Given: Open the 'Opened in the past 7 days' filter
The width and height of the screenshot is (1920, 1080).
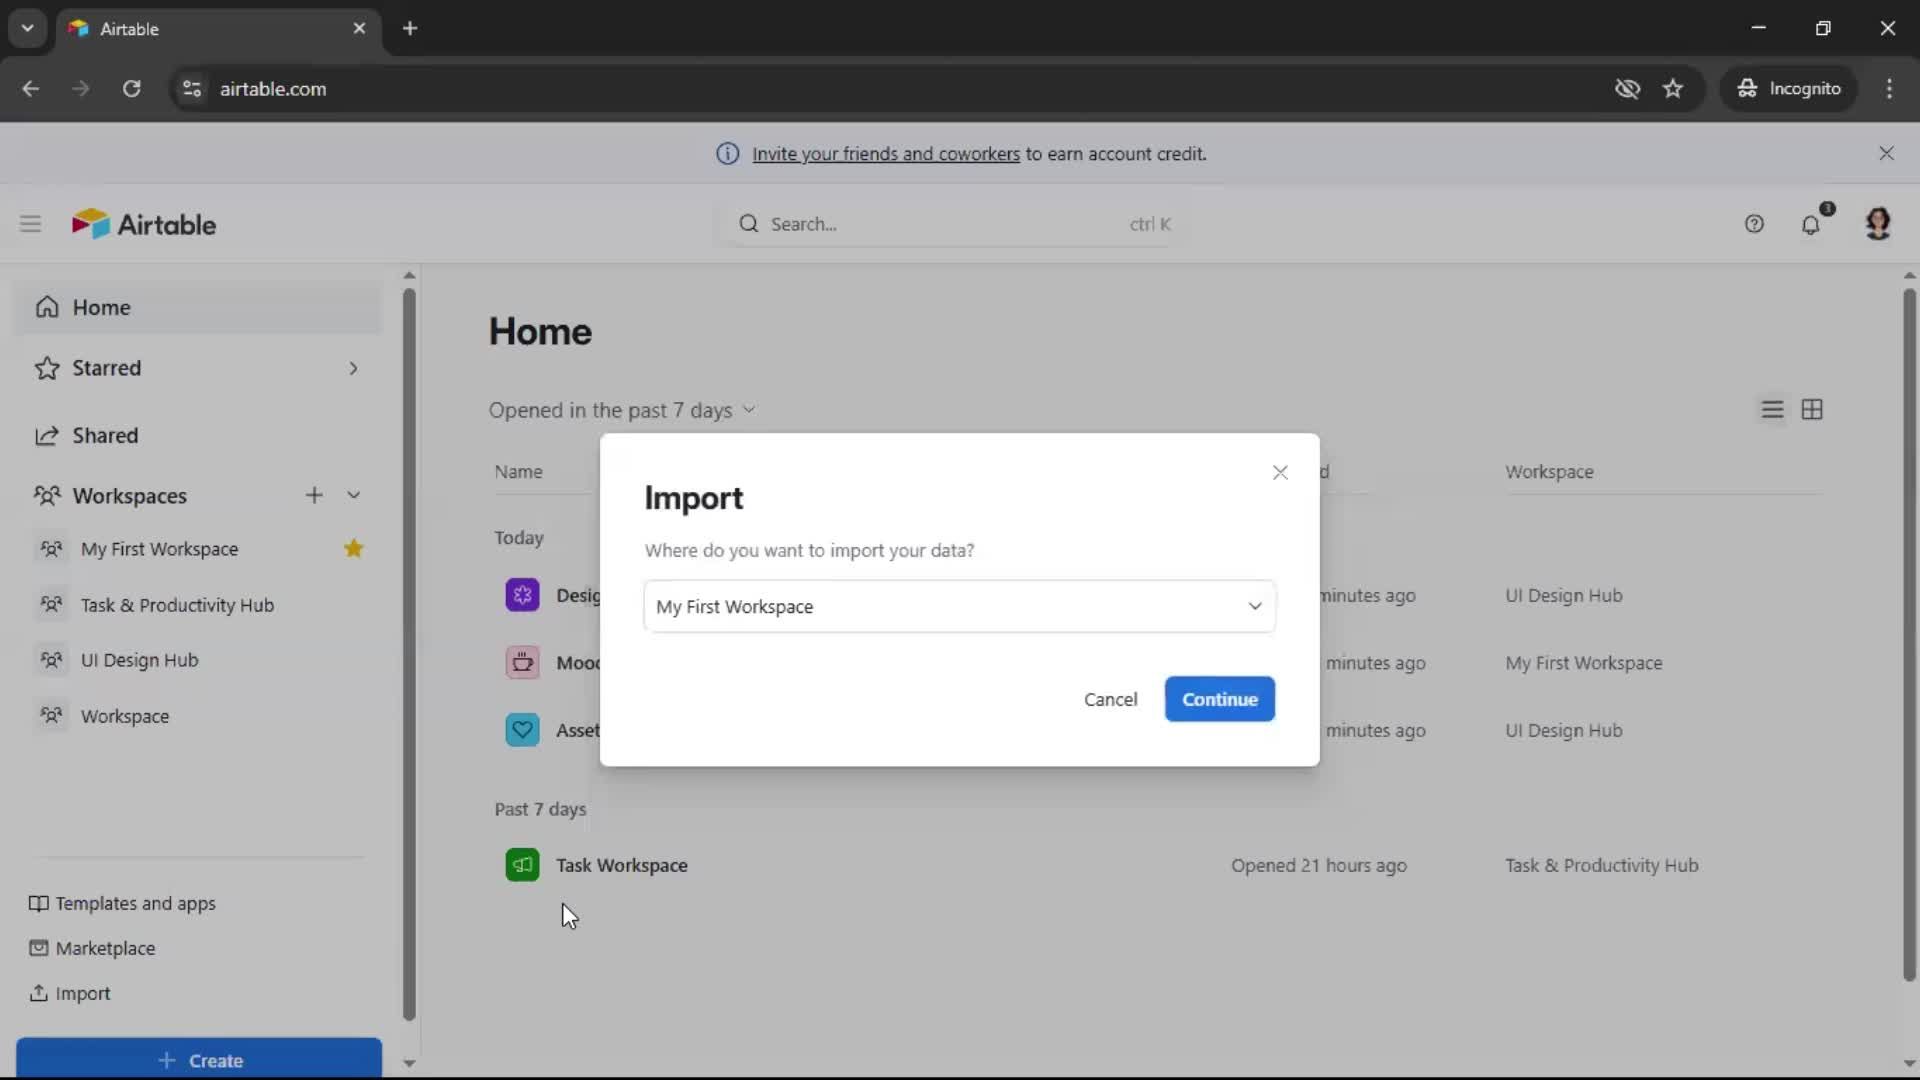Looking at the screenshot, I should point(622,411).
